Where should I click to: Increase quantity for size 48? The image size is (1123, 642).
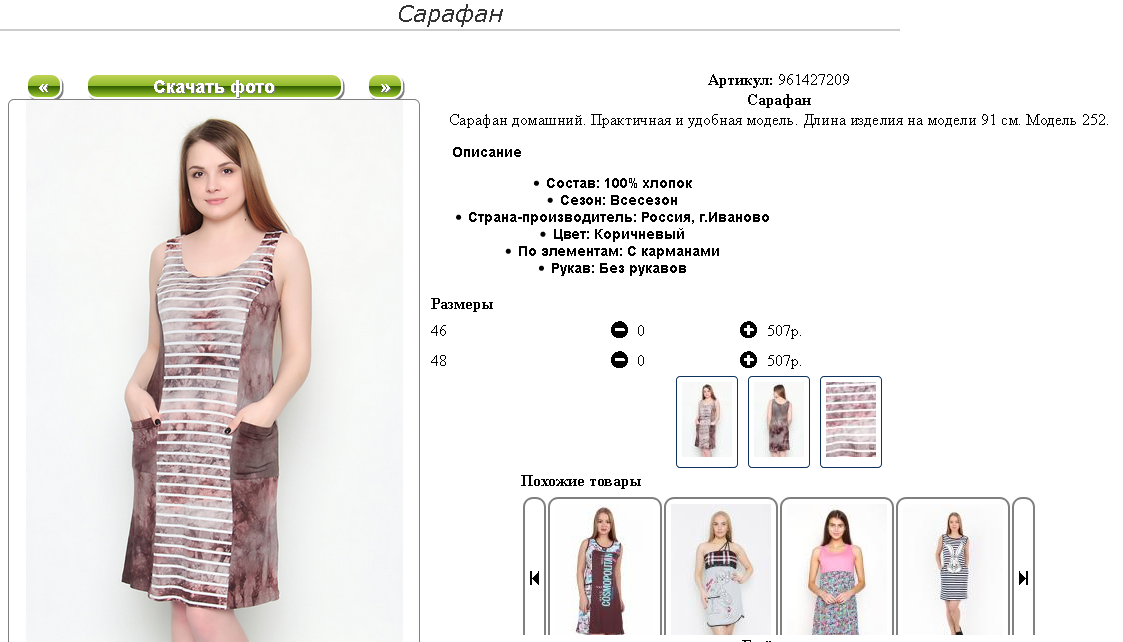click(x=748, y=360)
